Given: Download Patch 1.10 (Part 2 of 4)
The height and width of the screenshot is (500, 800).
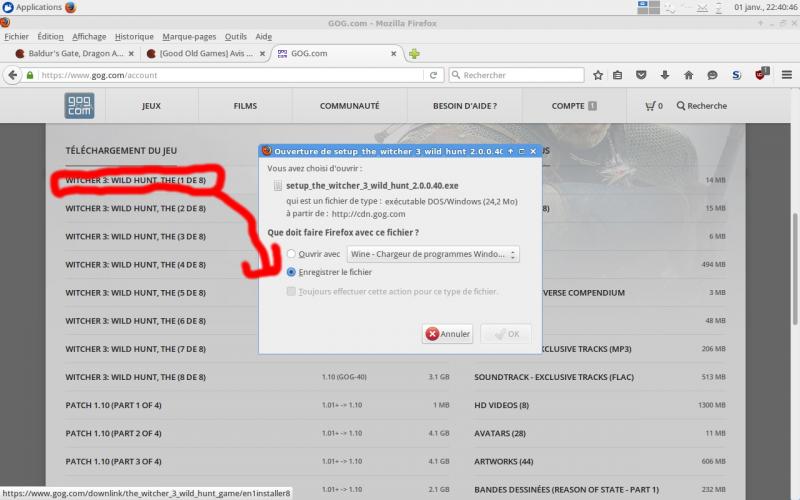Looking at the screenshot, I should point(113,433).
